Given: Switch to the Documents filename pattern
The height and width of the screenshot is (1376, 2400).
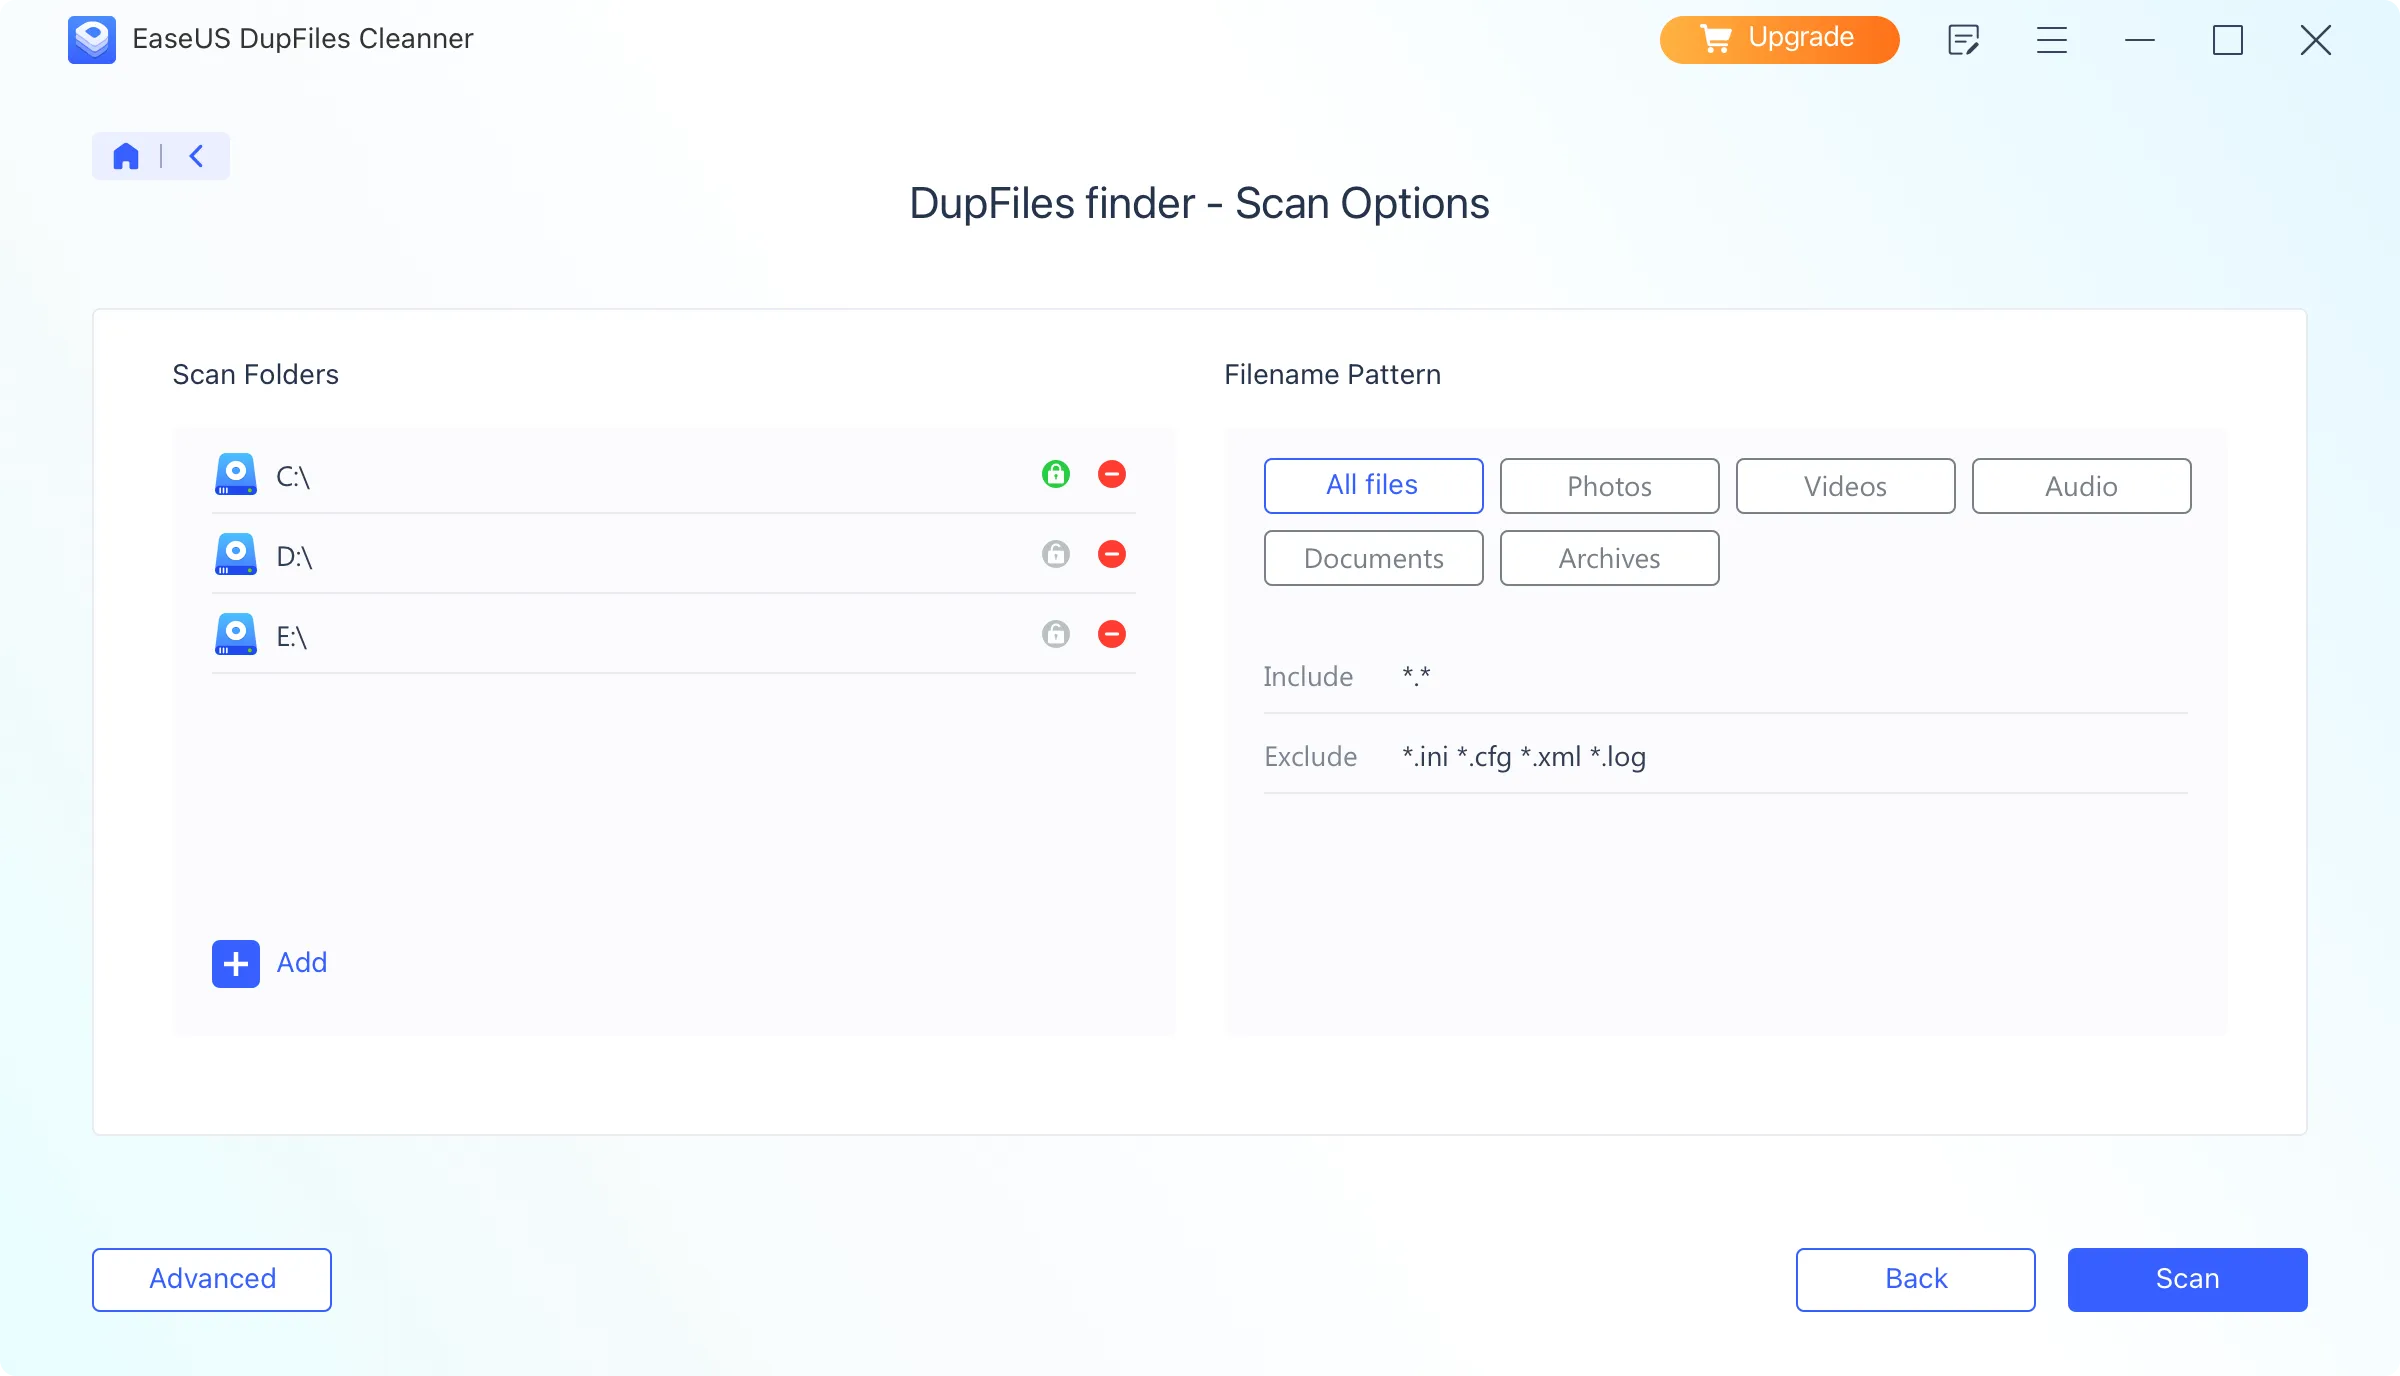Looking at the screenshot, I should tap(1373, 558).
